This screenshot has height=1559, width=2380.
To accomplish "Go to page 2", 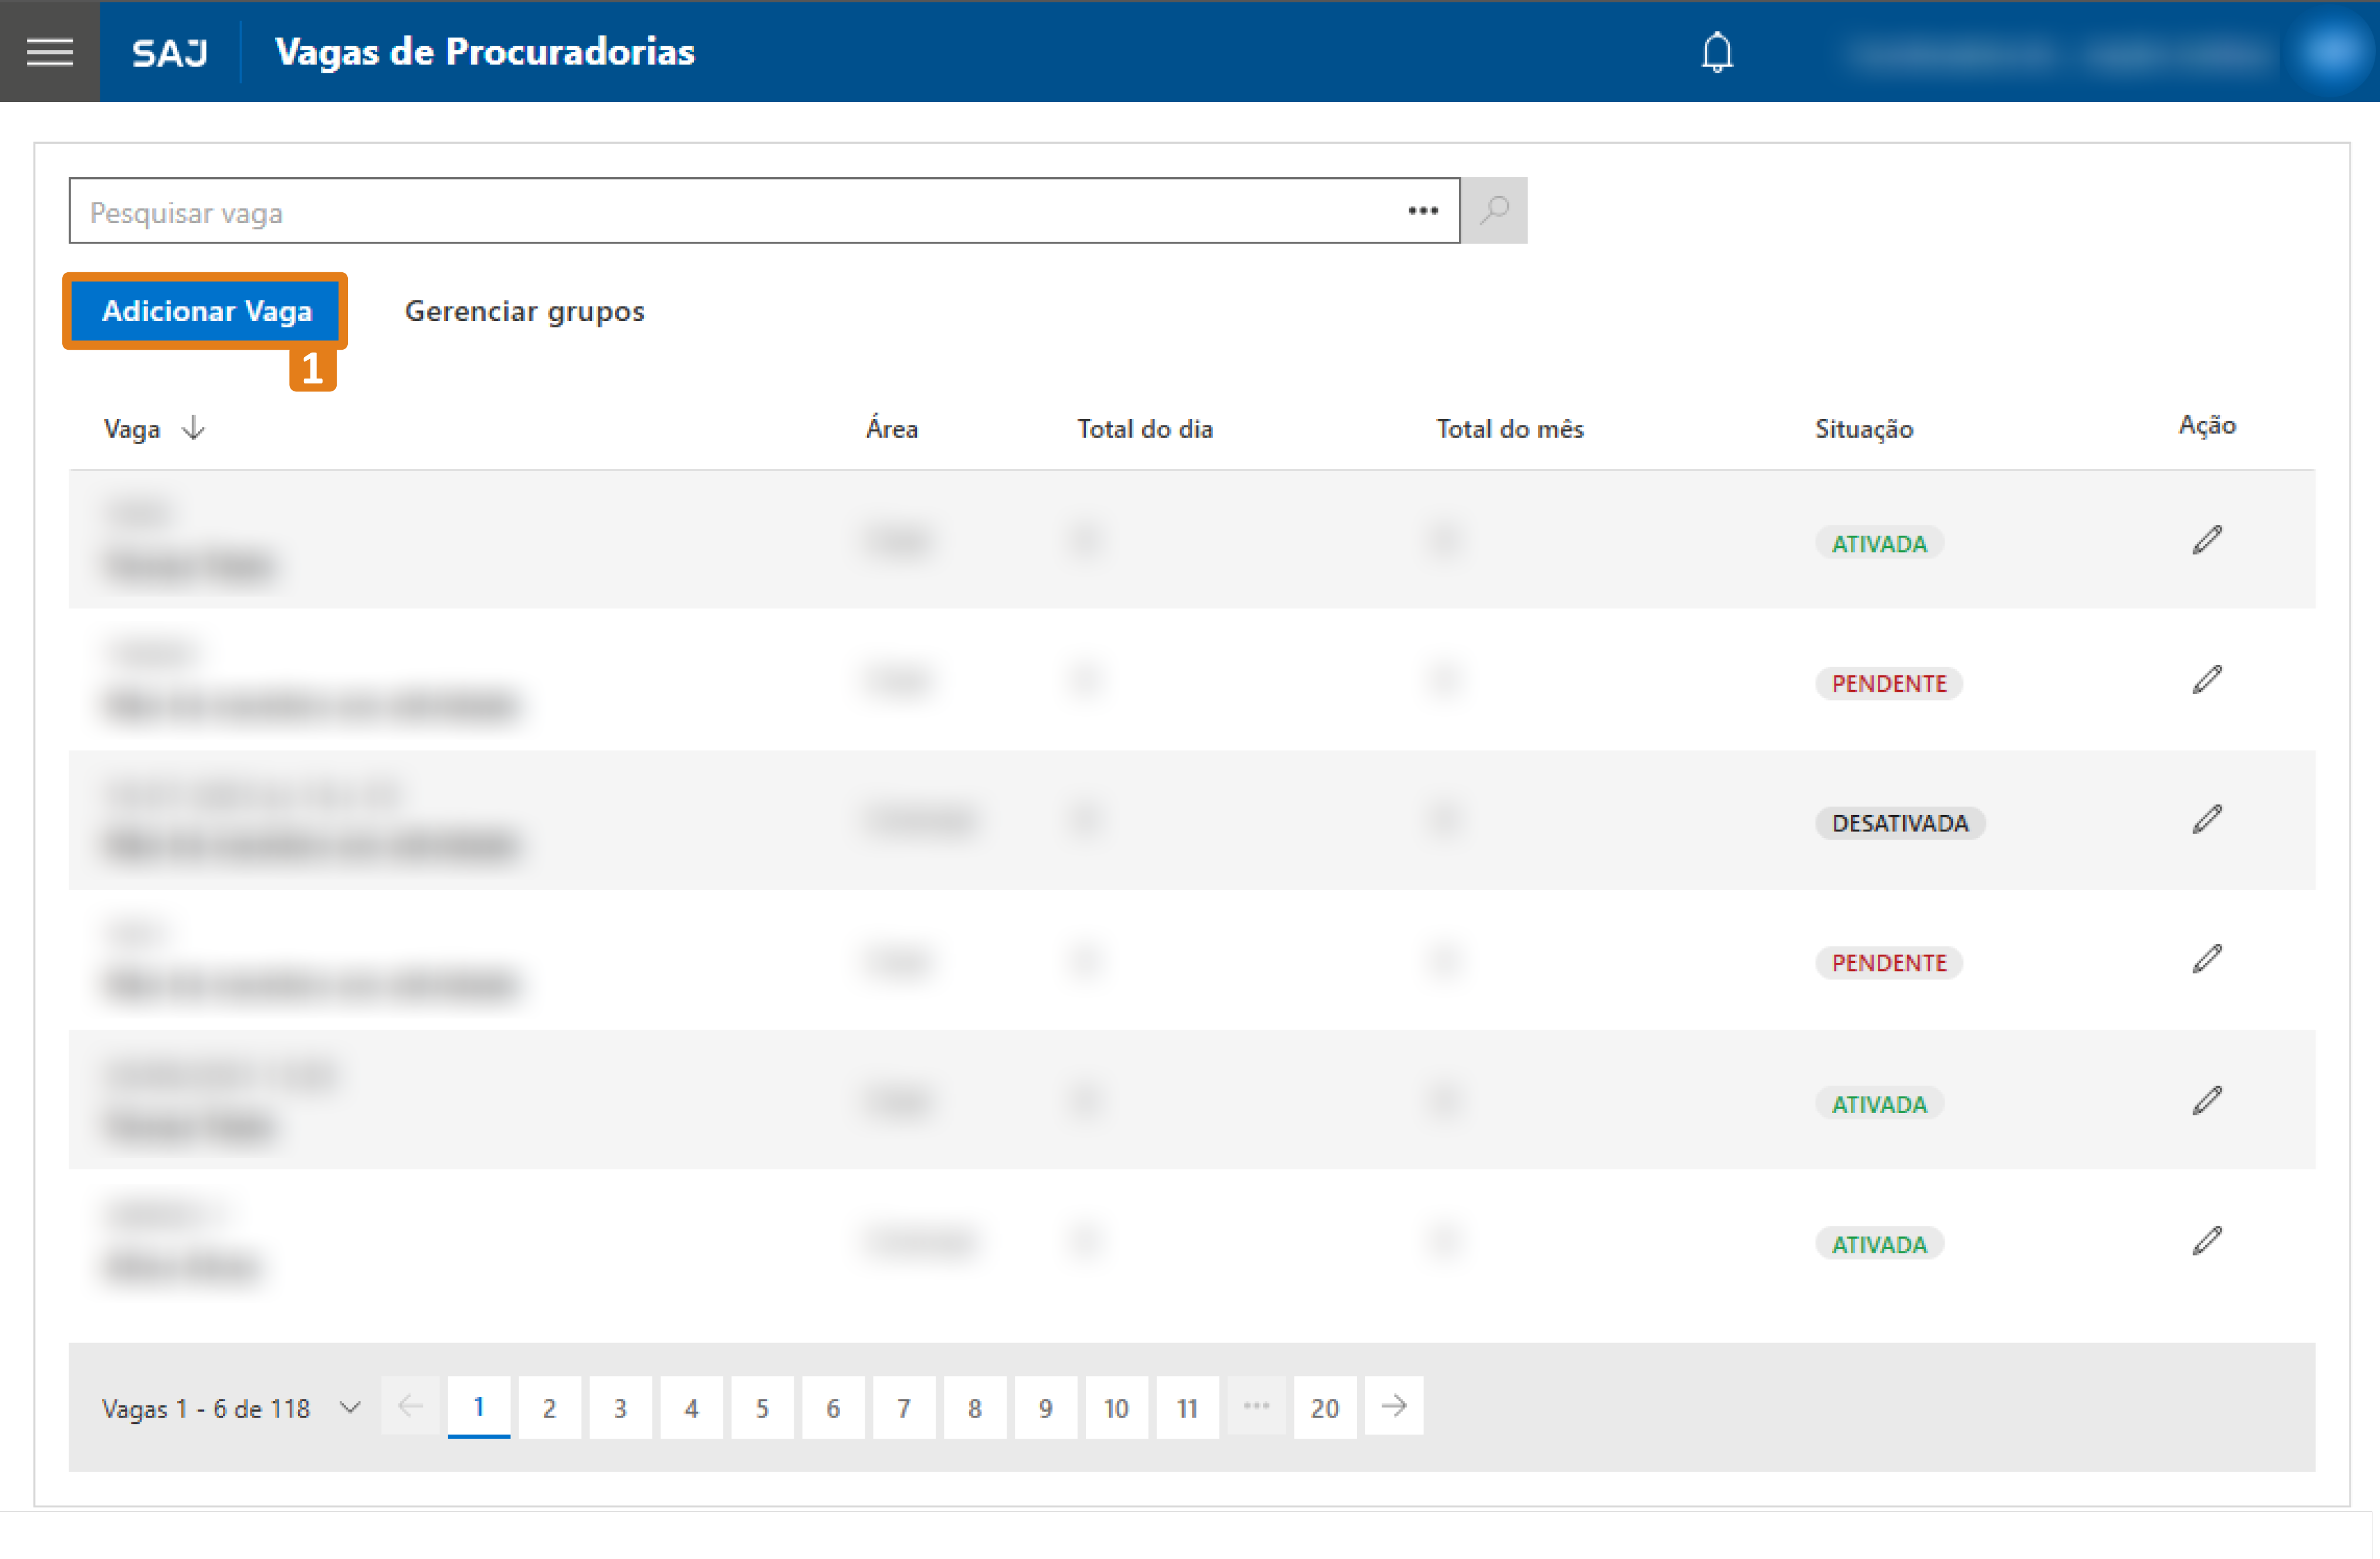I will pos(549,1407).
